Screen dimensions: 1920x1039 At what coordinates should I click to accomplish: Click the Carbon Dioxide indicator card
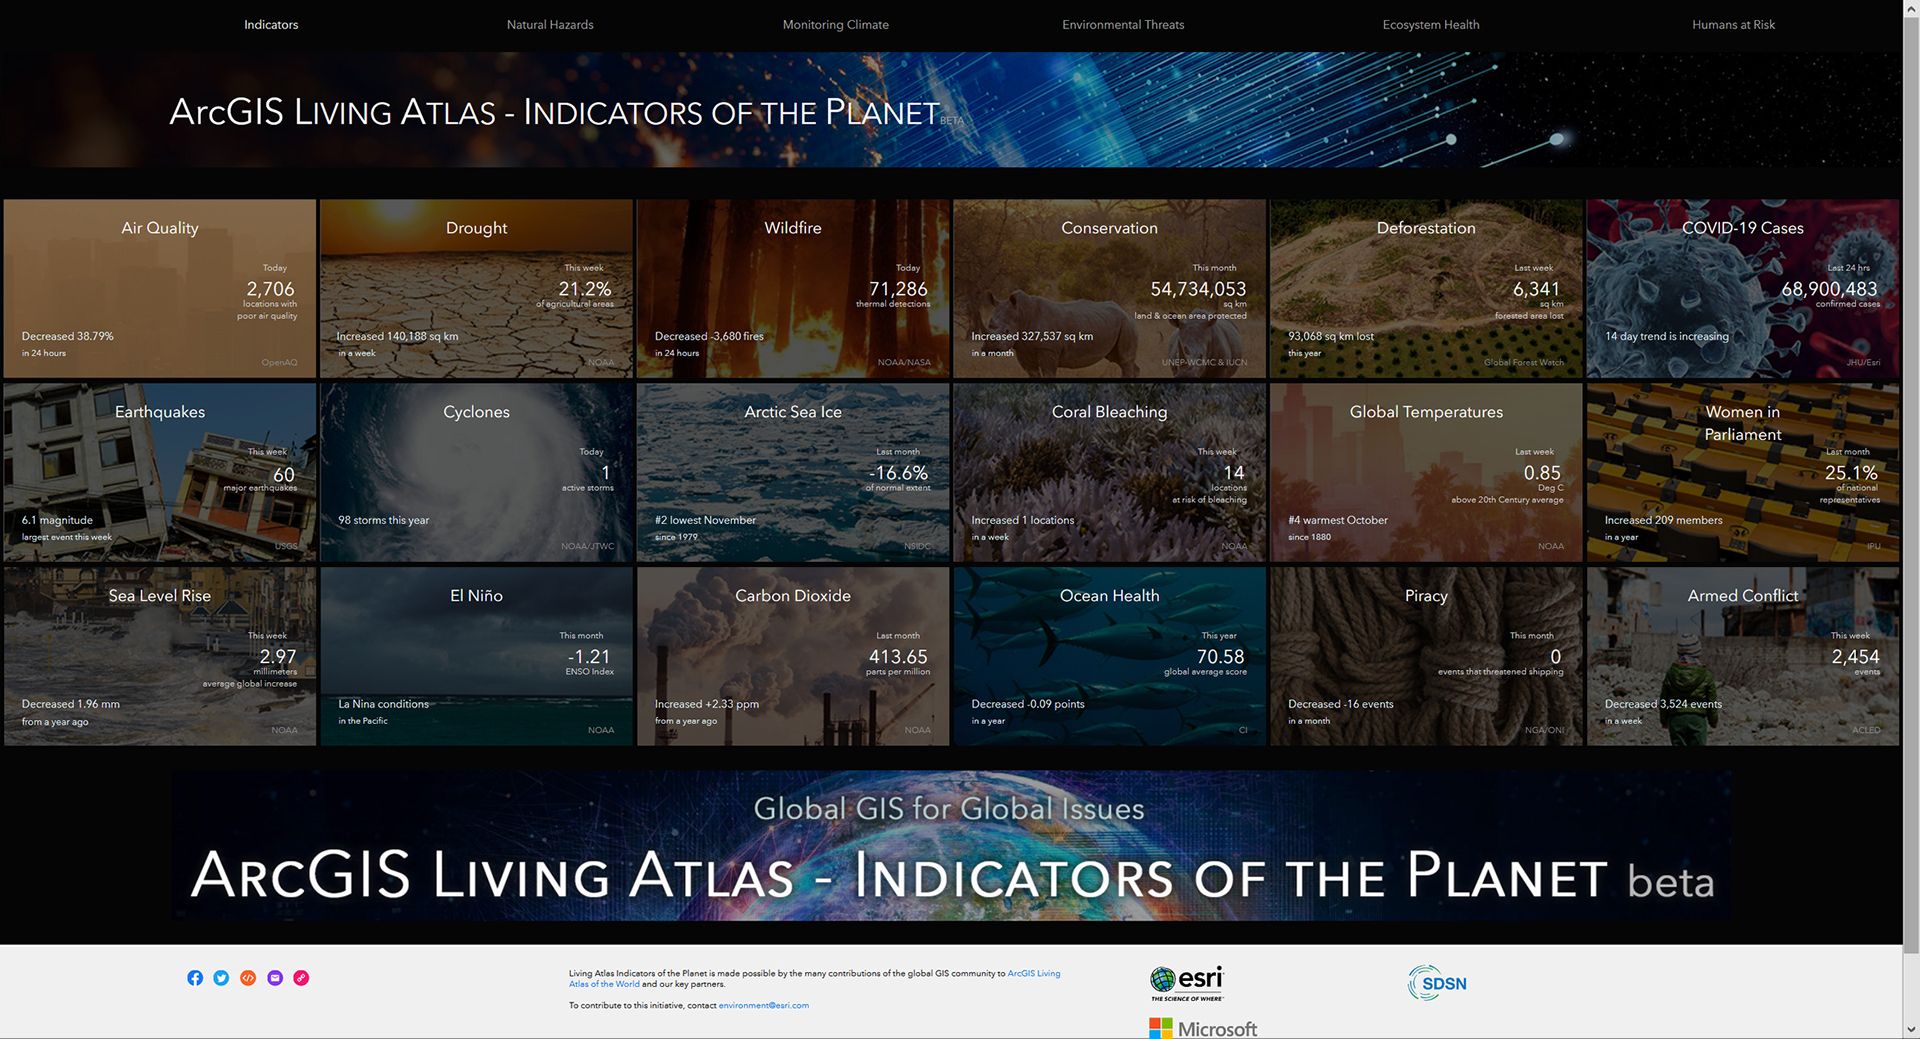point(792,655)
